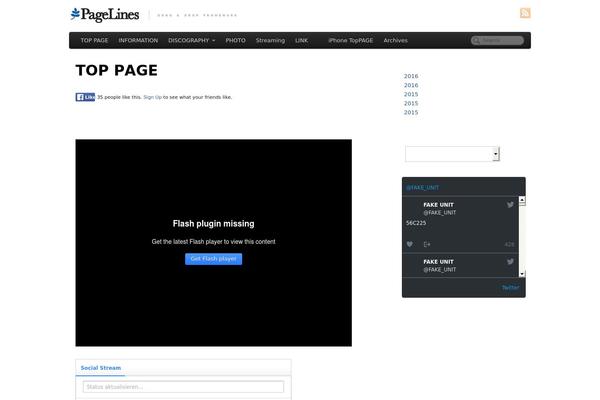Like the 56C225 tweet with the heart icon
The image size is (600, 400).
point(410,244)
